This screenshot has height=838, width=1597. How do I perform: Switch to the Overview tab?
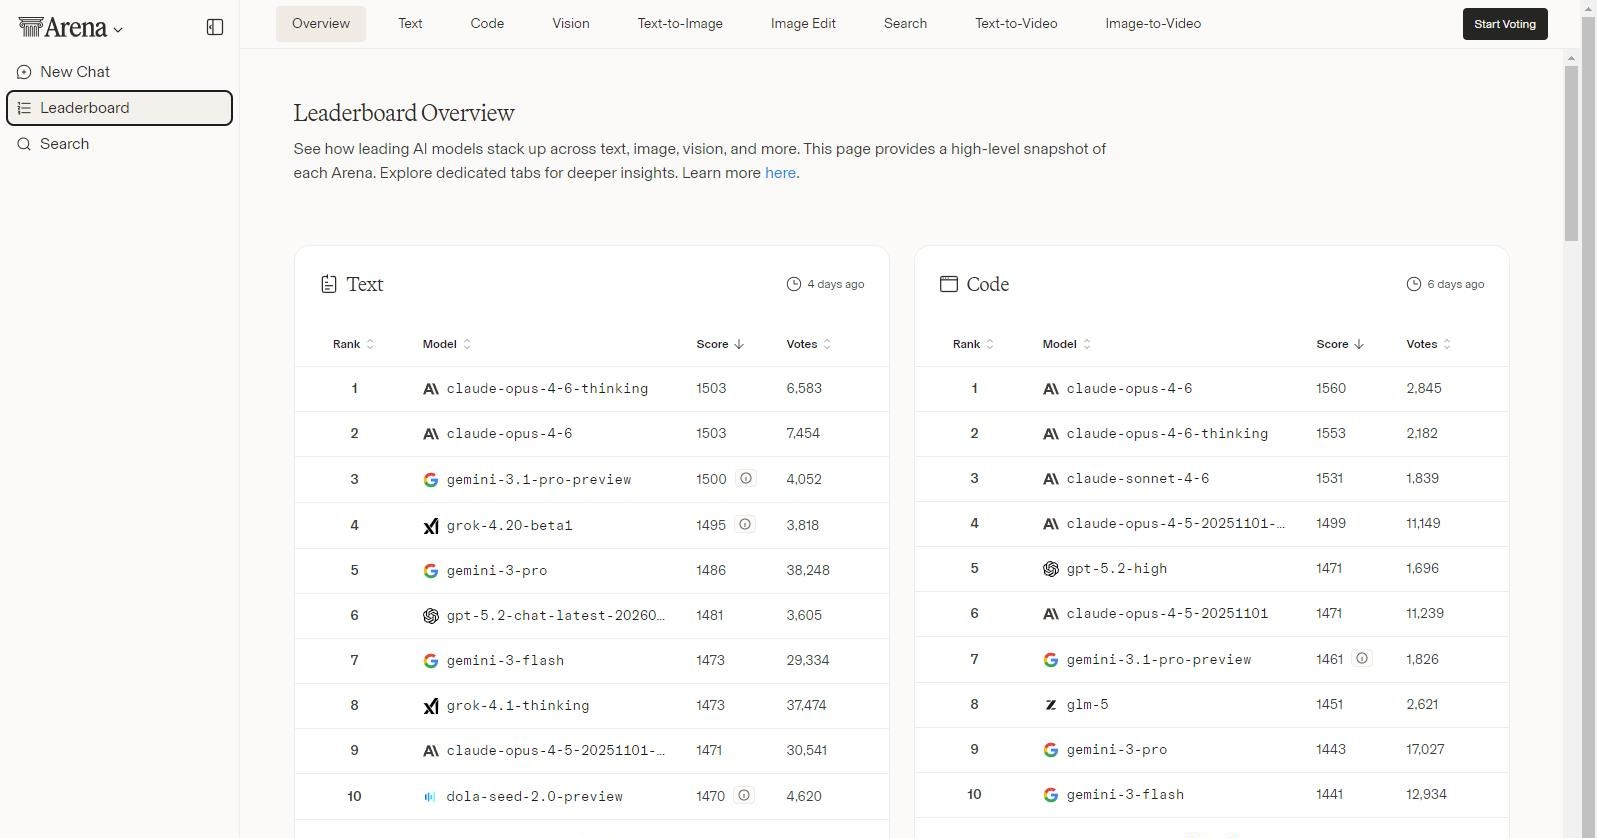[321, 23]
